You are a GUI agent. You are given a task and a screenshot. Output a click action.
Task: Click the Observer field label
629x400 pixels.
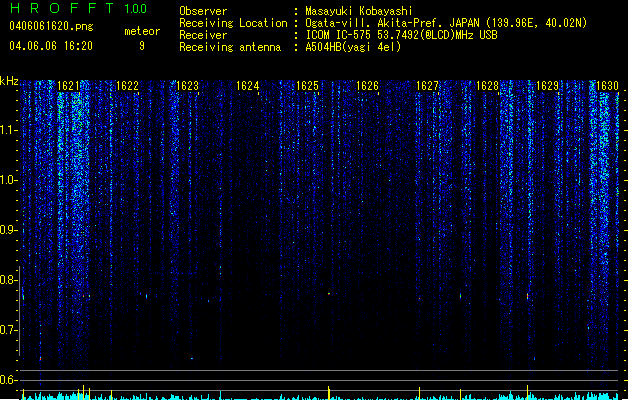[x=203, y=11]
